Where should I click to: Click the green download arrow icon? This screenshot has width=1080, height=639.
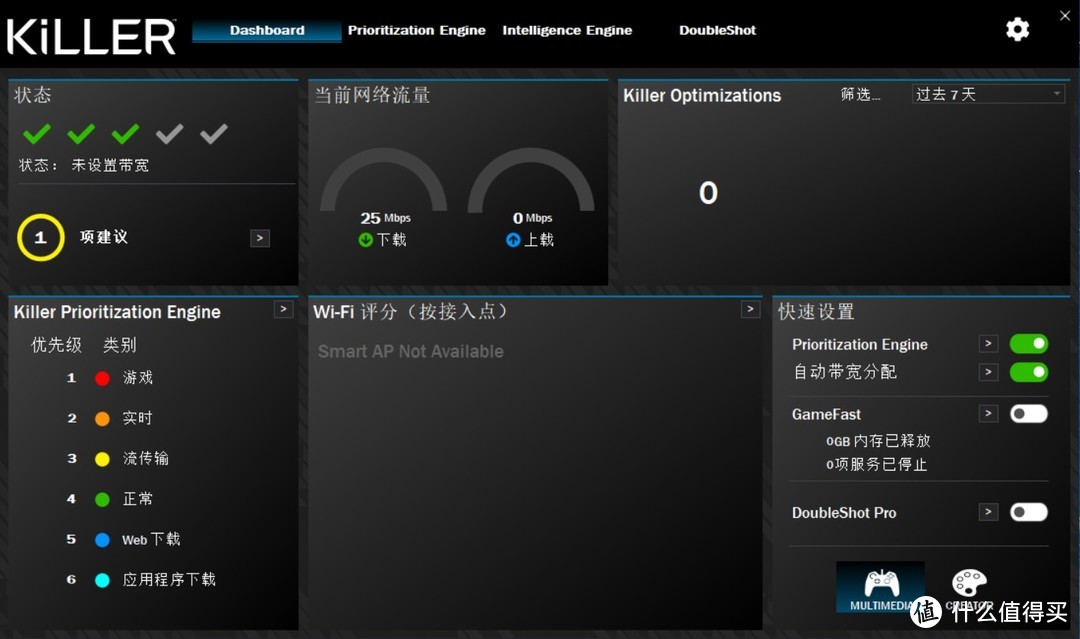(x=366, y=240)
